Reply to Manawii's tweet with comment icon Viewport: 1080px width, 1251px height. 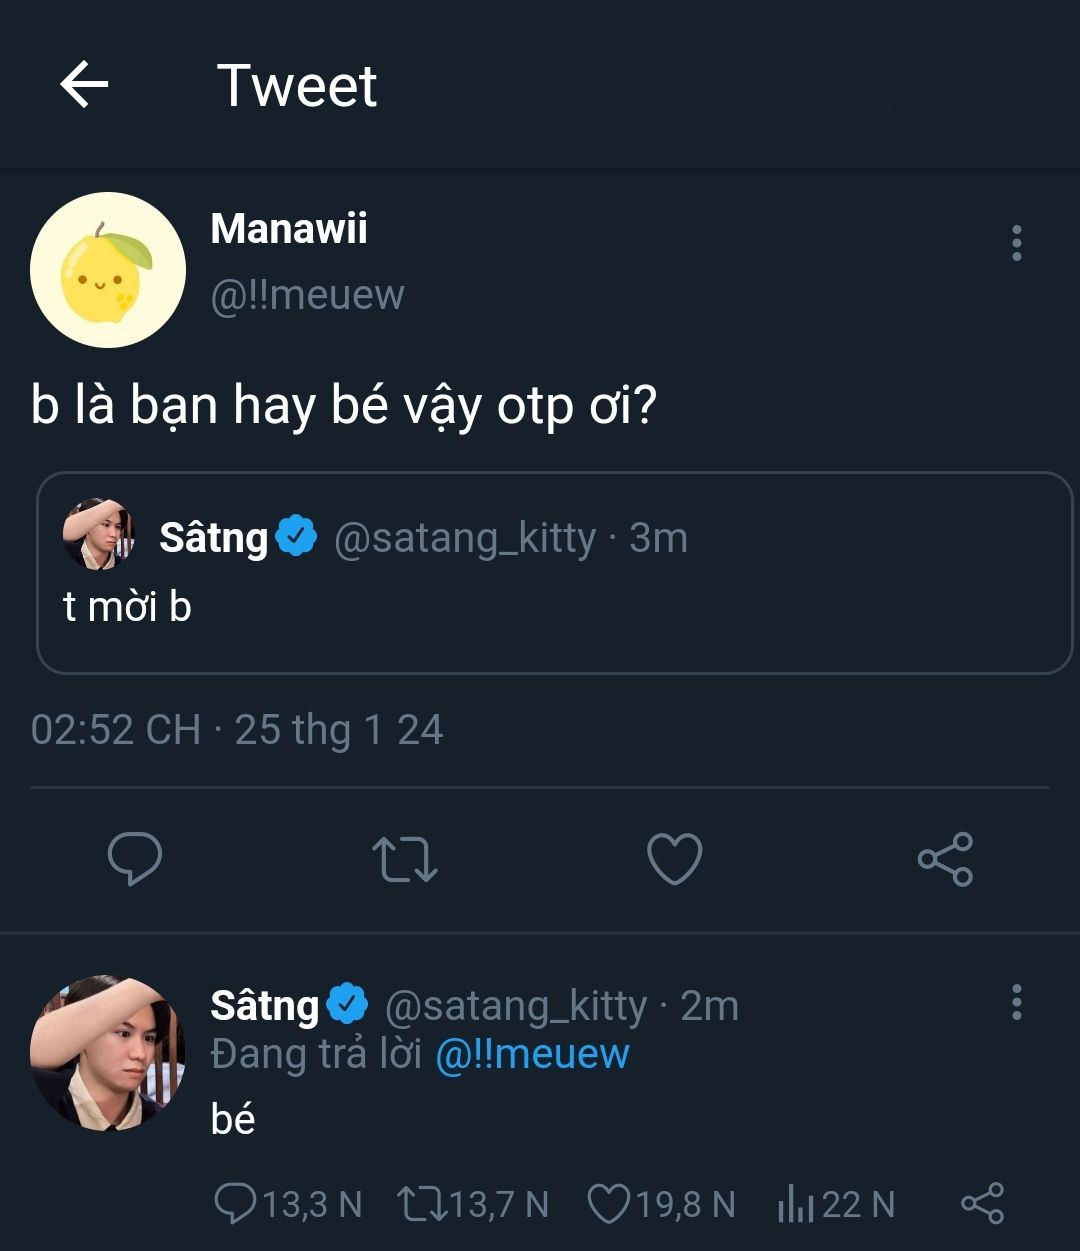135,859
